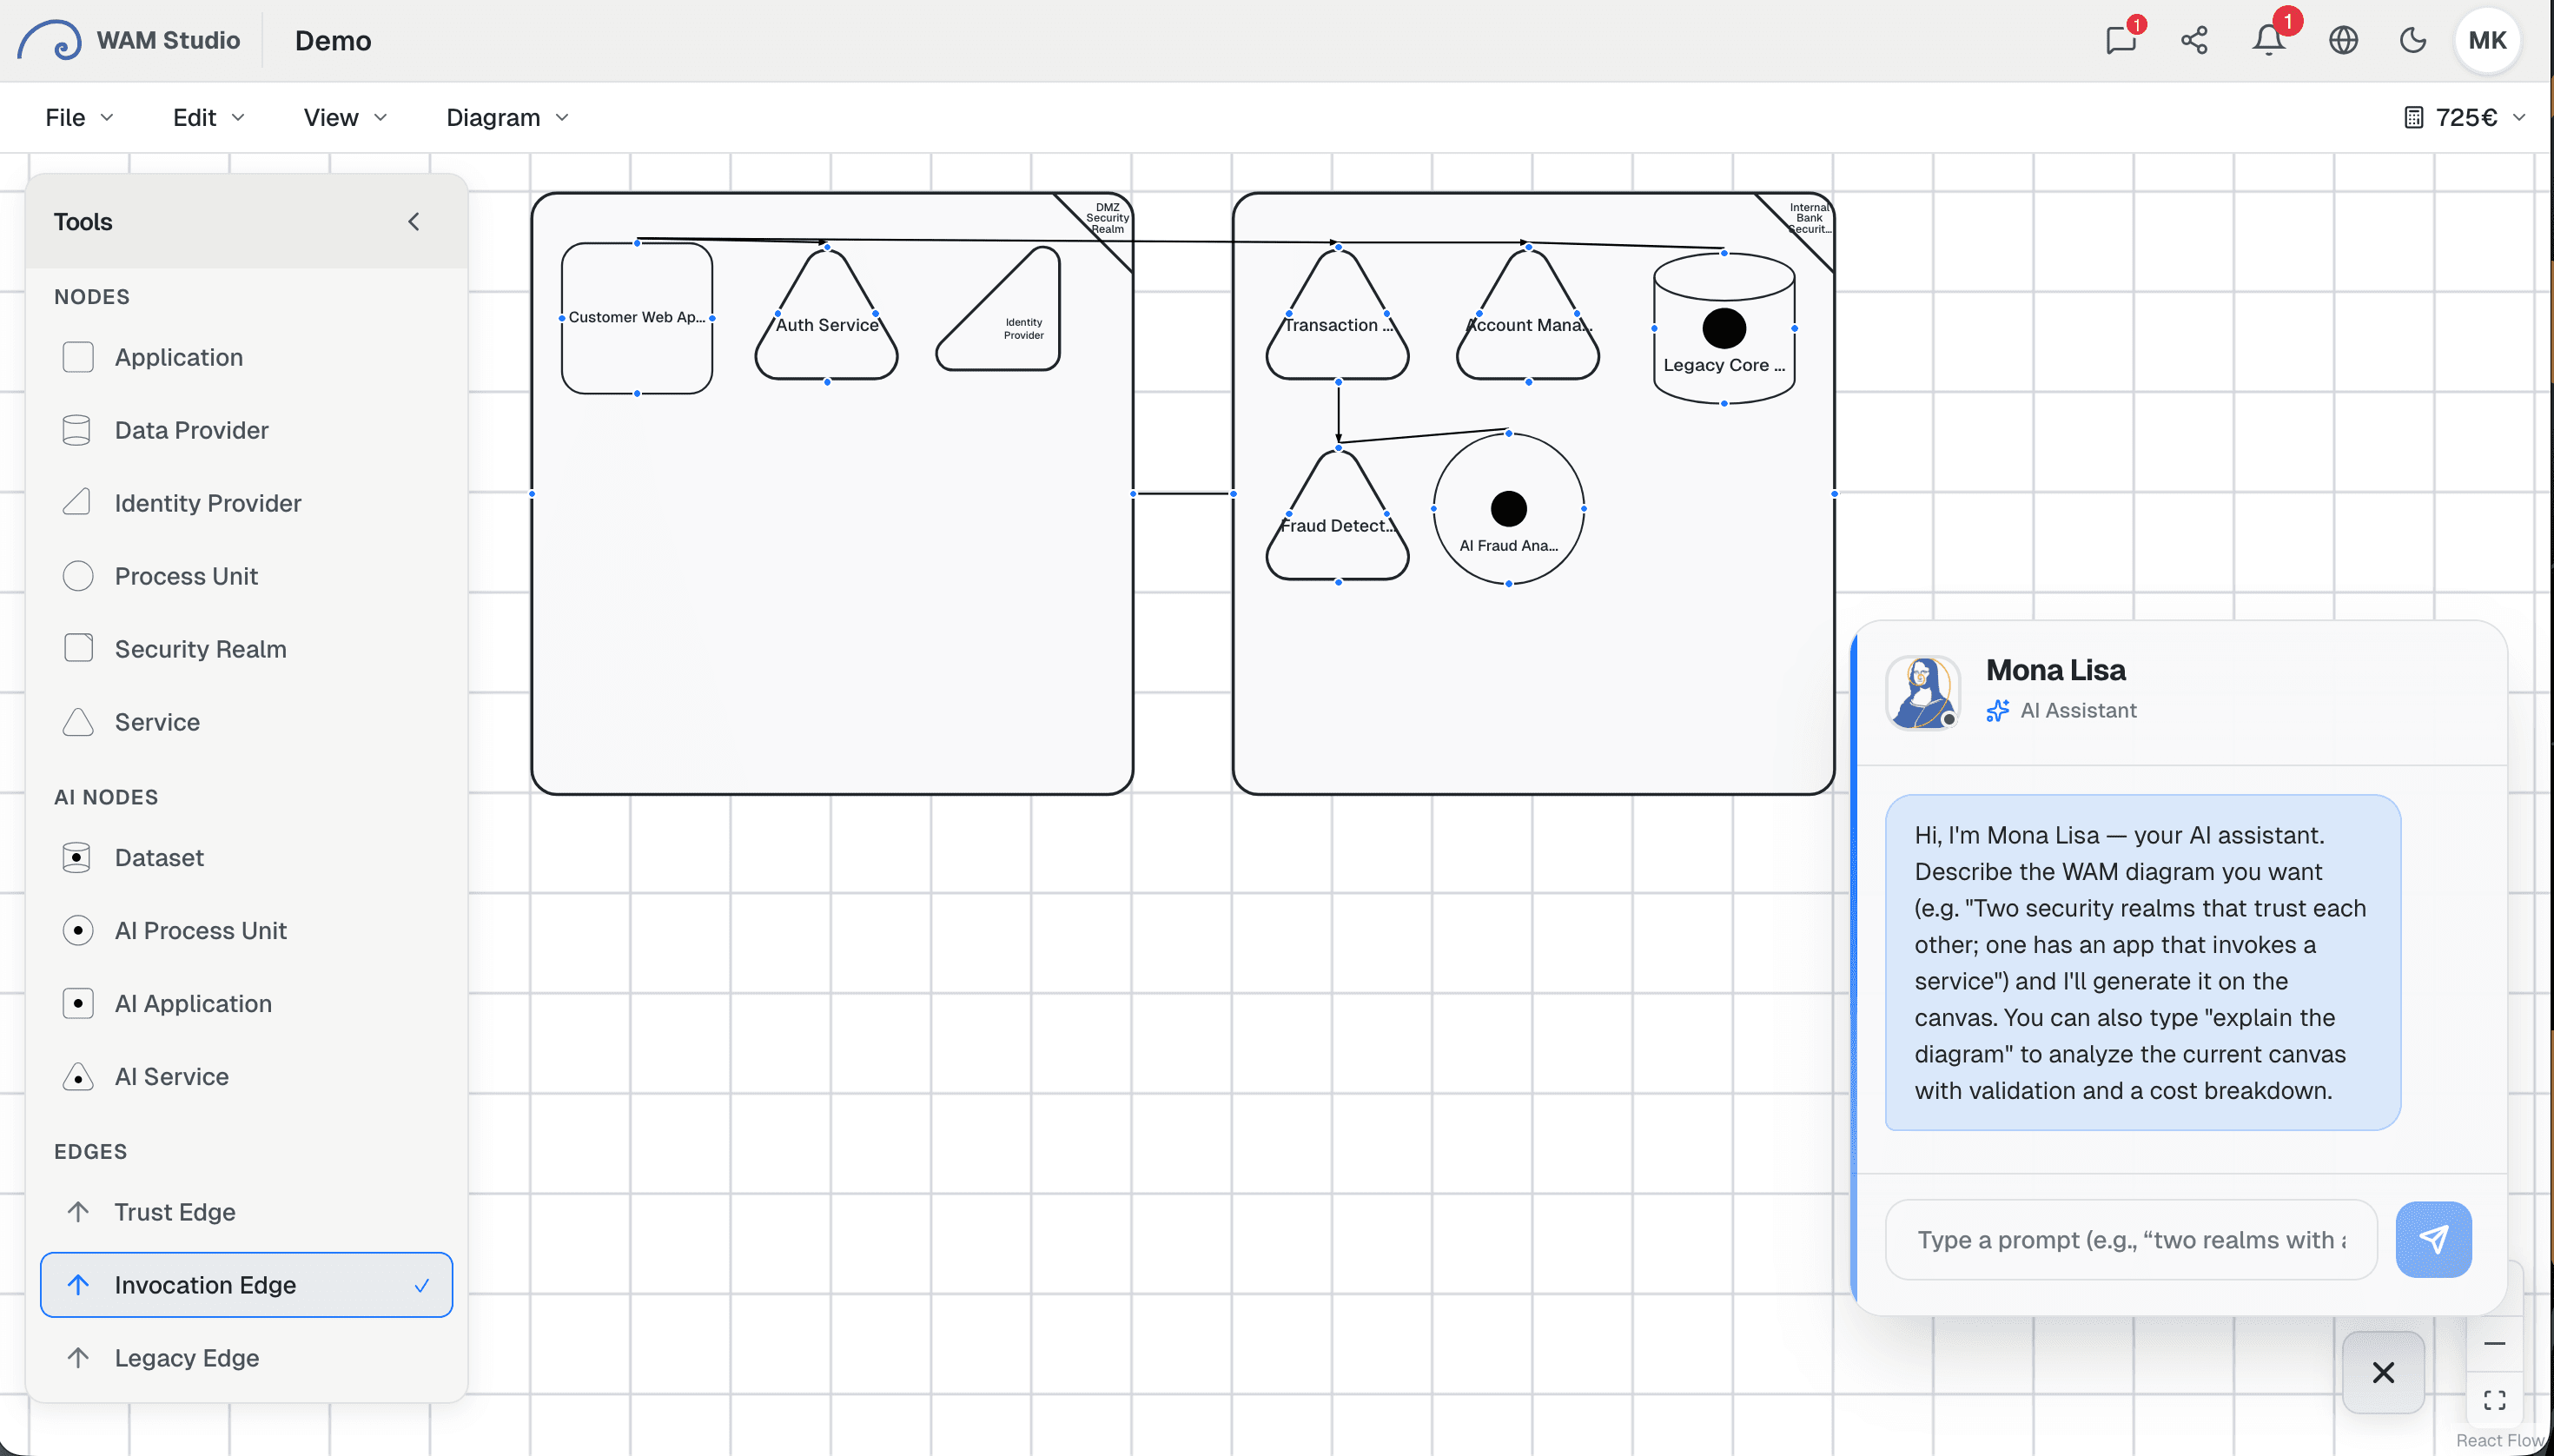Open the share icon in header

pyautogui.click(x=2194, y=40)
